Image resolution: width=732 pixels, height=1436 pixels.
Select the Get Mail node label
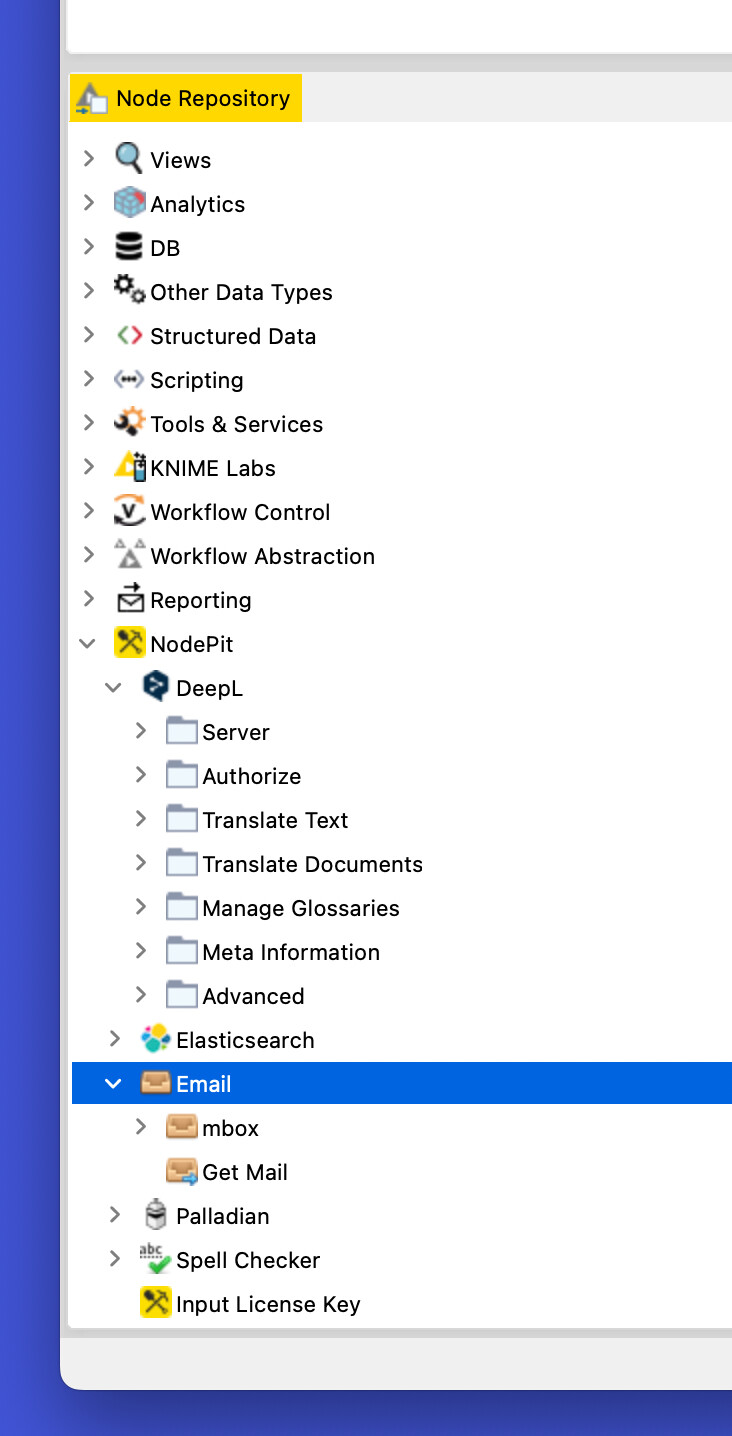tap(245, 1172)
